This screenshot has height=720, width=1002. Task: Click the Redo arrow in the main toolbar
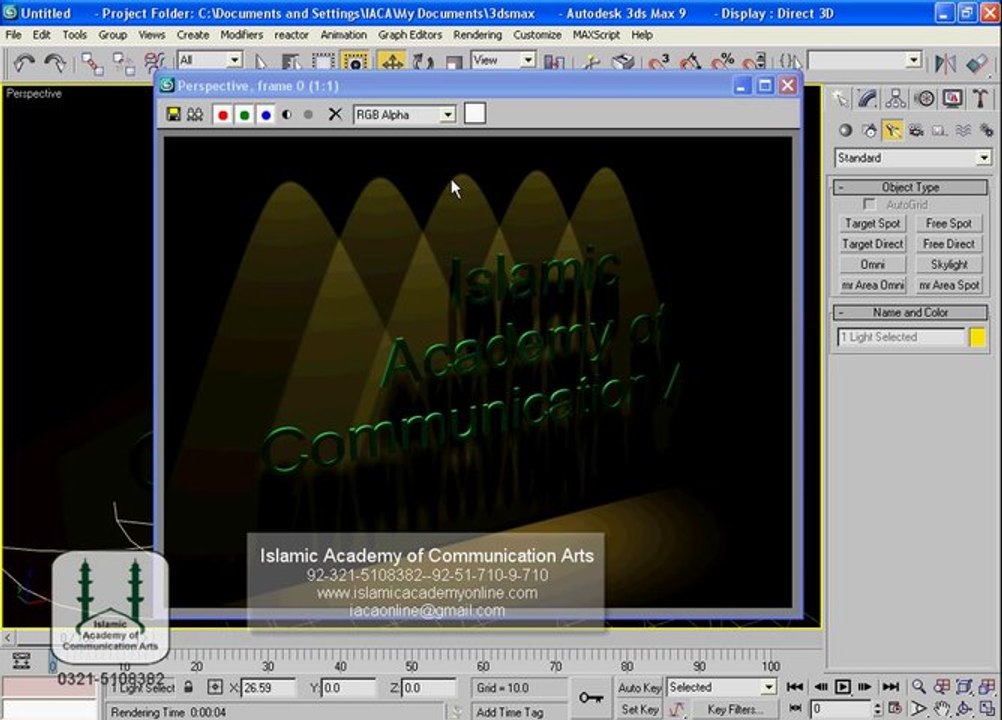tap(55, 63)
